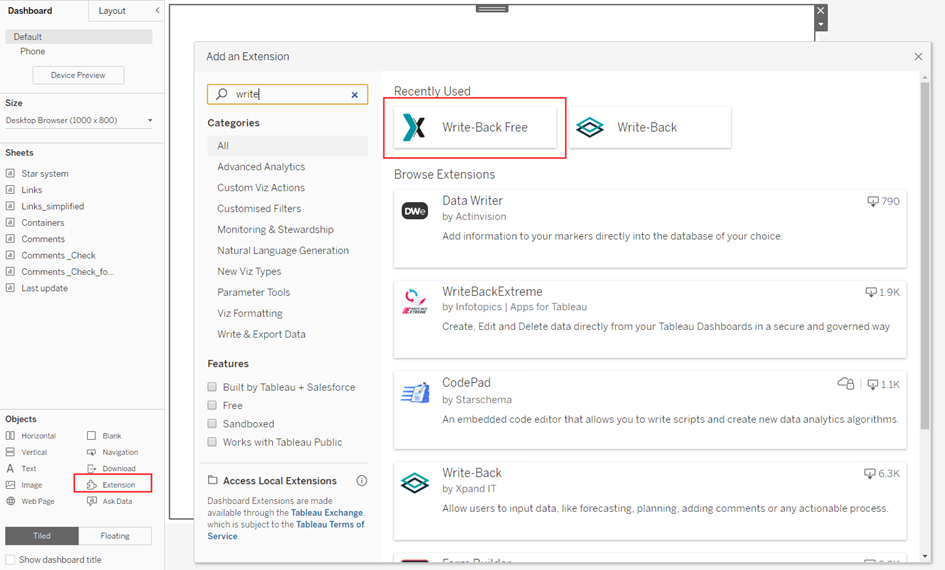This screenshot has width=945, height=570.
Task: Select the Monitoring & Stewardship category
Action: [275, 230]
